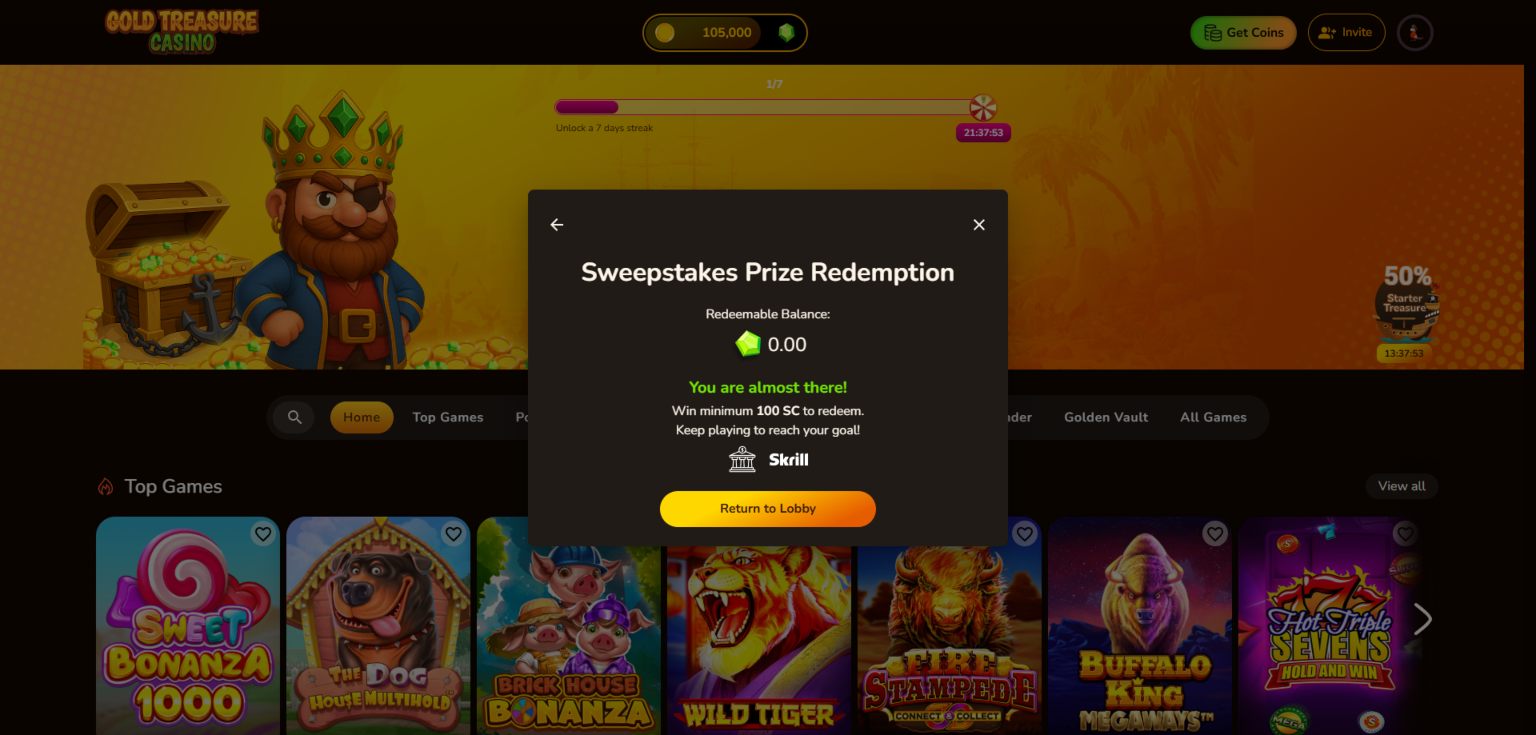Click the gold coin balance icon
The image size is (1536, 735).
pyautogui.click(x=664, y=33)
